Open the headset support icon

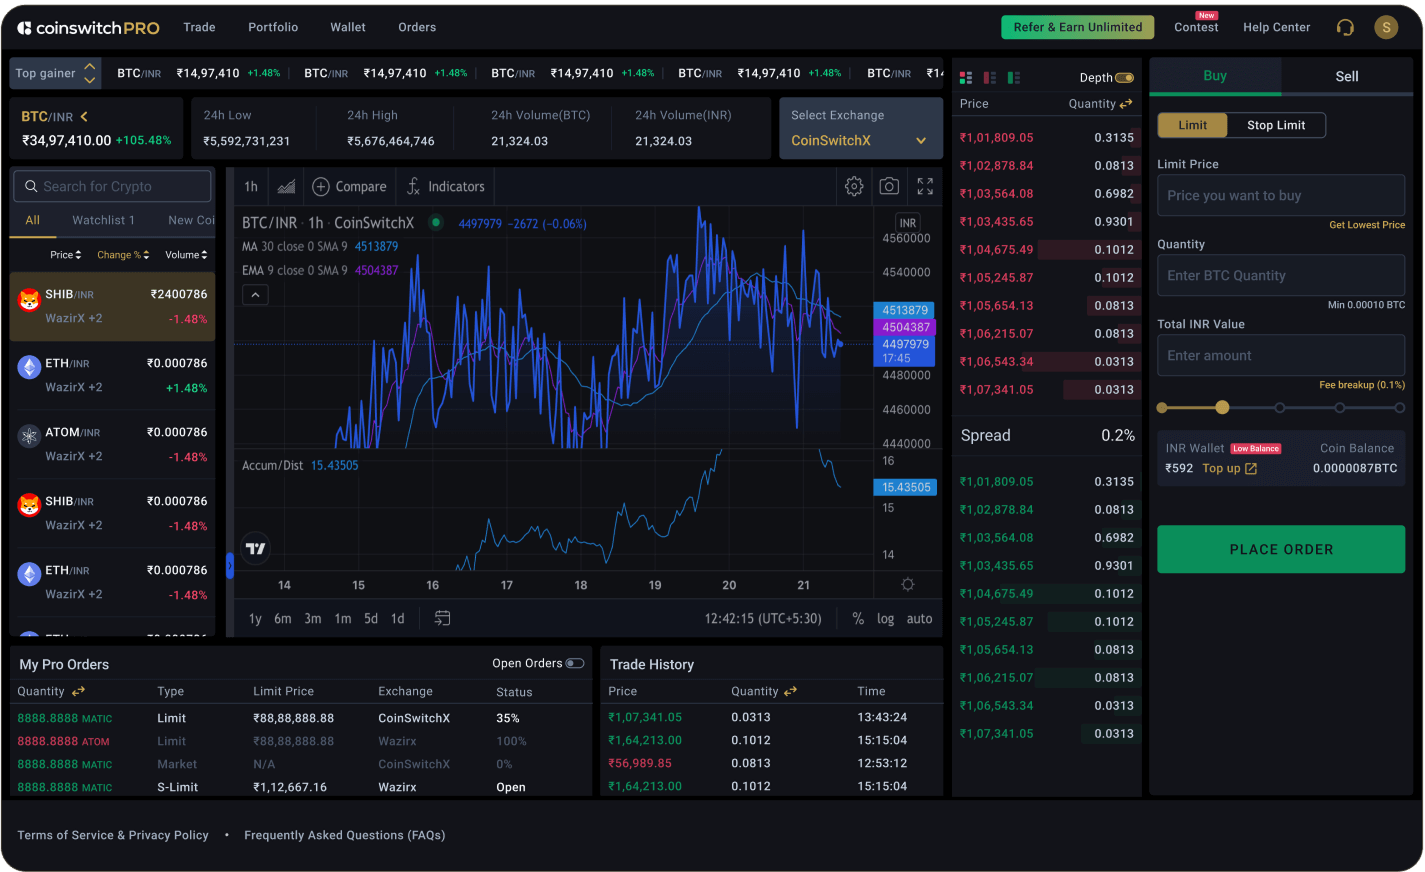pos(1345,28)
